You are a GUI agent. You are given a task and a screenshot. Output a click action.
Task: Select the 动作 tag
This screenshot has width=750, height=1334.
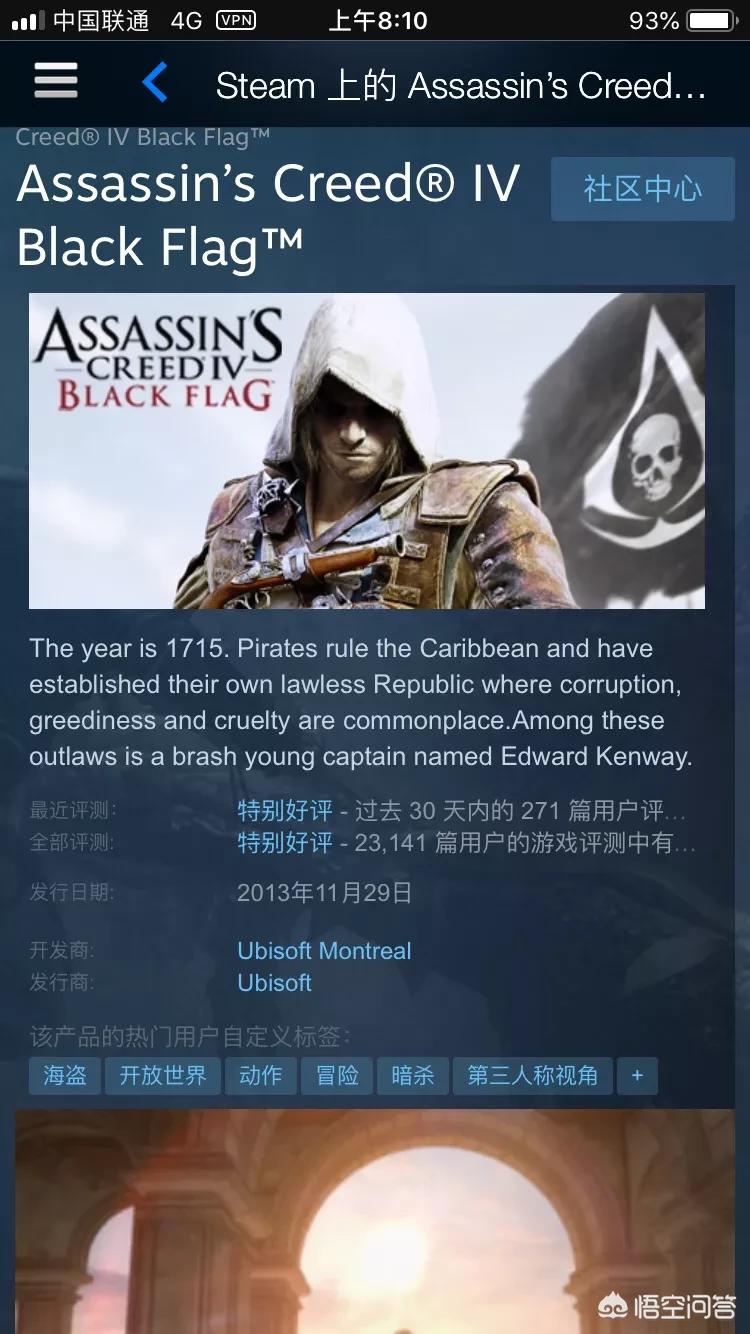[x=261, y=1076]
